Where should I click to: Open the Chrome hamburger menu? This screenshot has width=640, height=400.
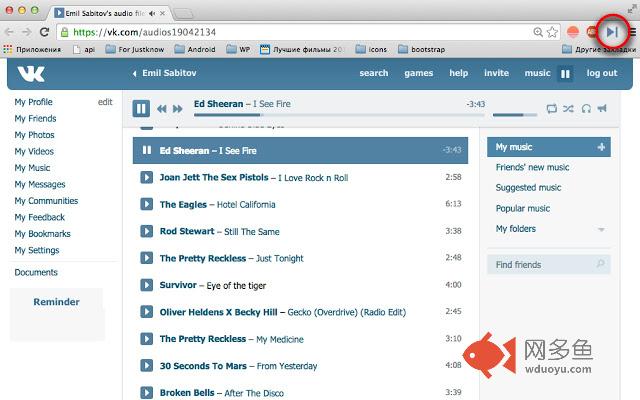pos(633,32)
